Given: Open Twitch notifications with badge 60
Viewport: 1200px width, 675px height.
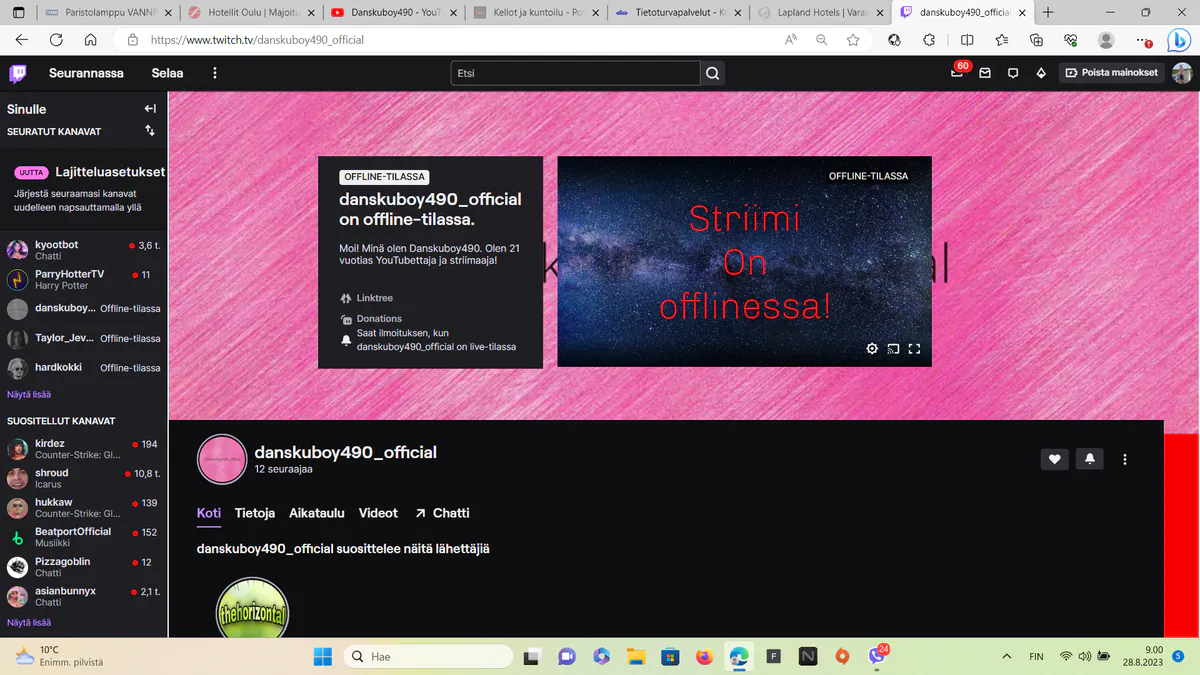Looking at the screenshot, I should tap(957, 73).
